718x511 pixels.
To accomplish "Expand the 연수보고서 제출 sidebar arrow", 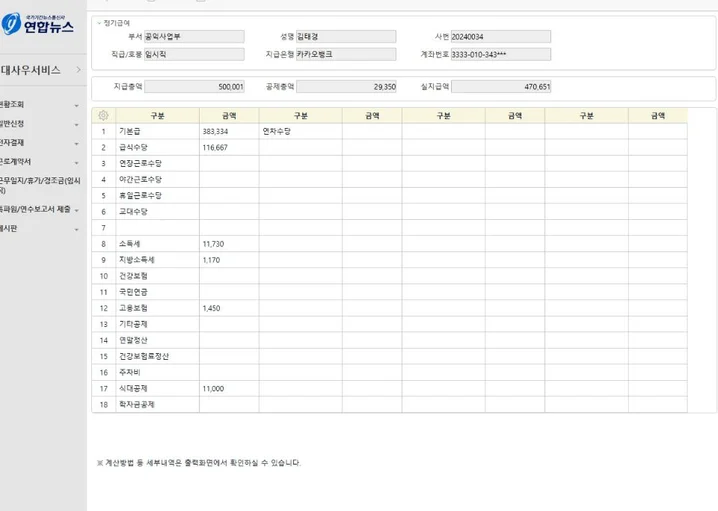I will click(x=76, y=210).
